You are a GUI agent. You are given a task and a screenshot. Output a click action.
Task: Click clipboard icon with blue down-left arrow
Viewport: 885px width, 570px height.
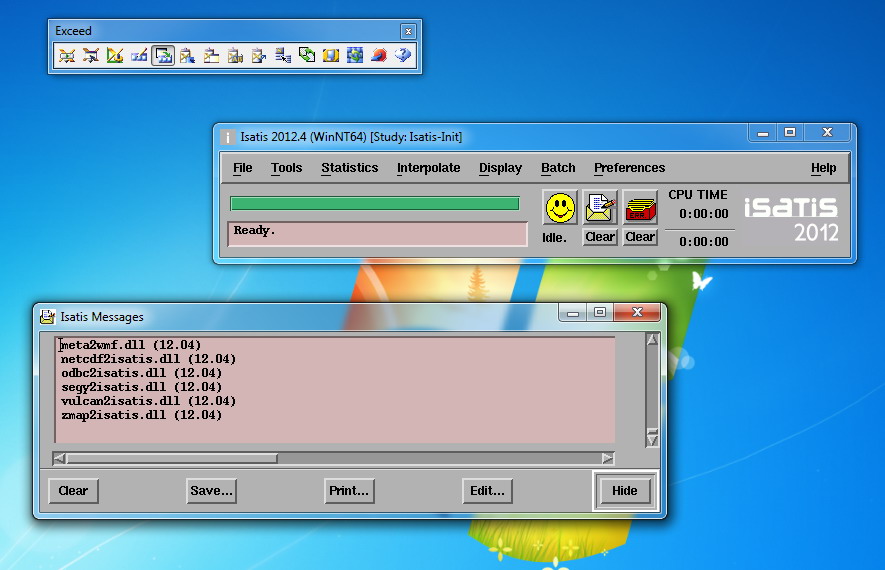[187, 55]
